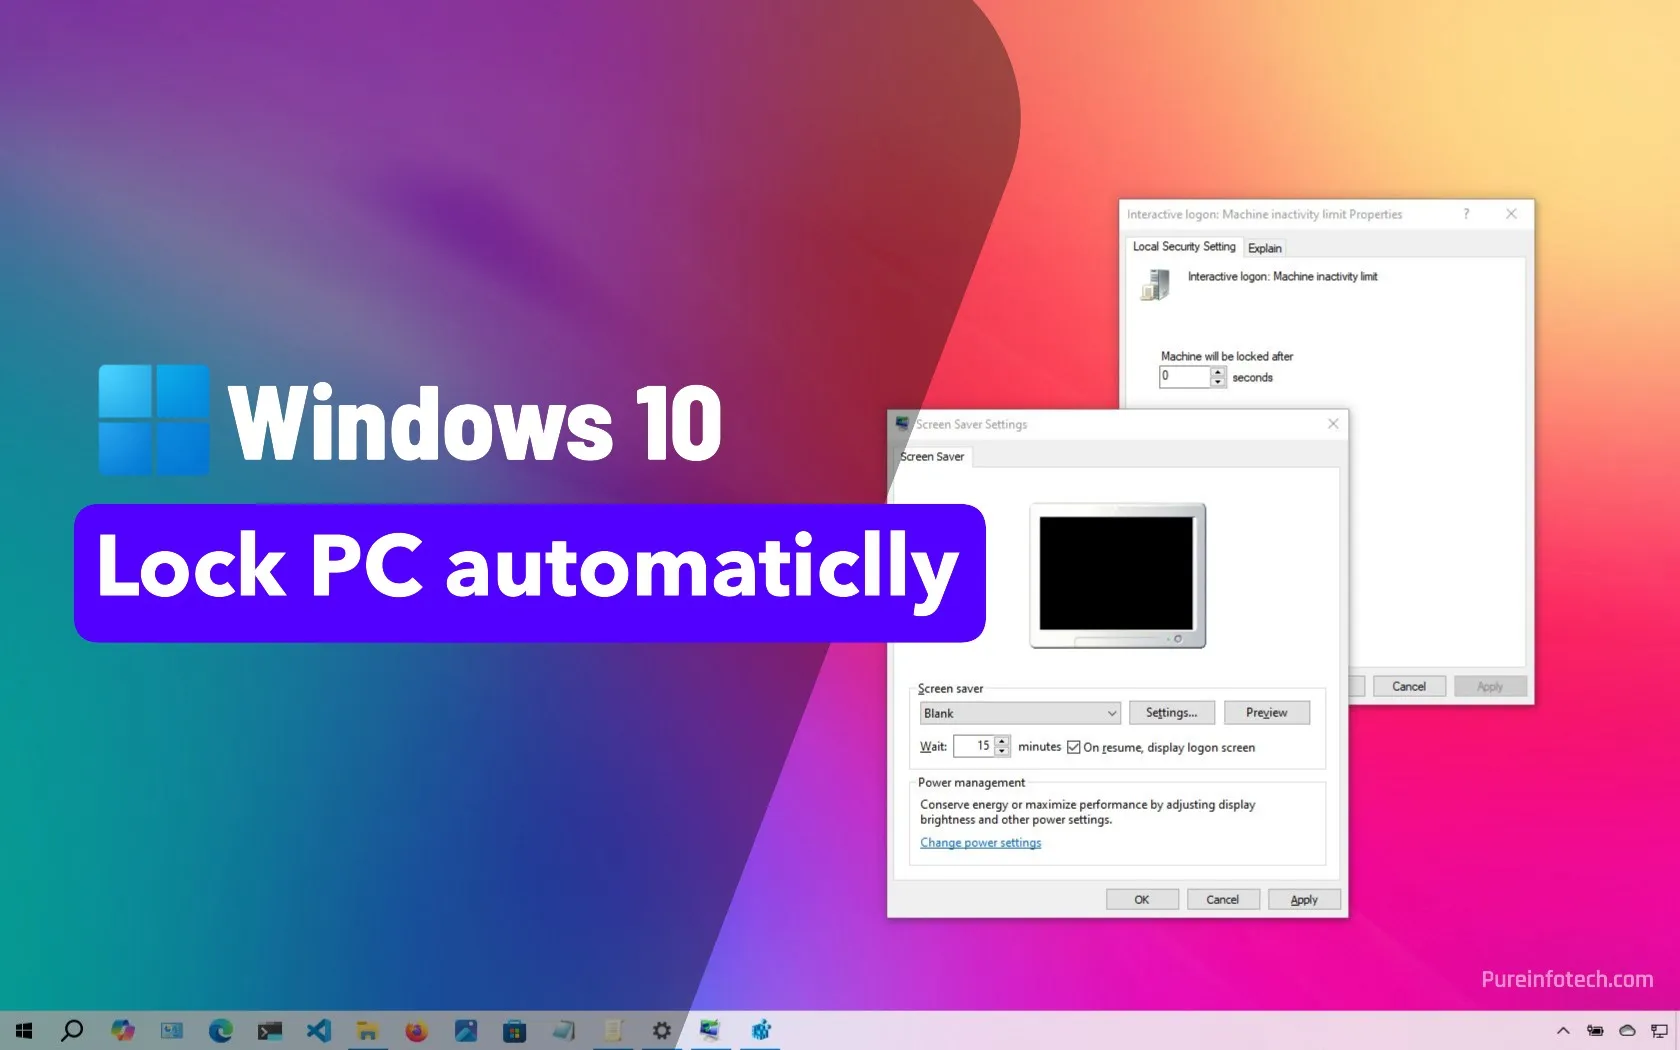This screenshot has width=1680, height=1050.
Task: Check battery status in system tray
Action: pyautogui.click(x=1595, y=1030)
